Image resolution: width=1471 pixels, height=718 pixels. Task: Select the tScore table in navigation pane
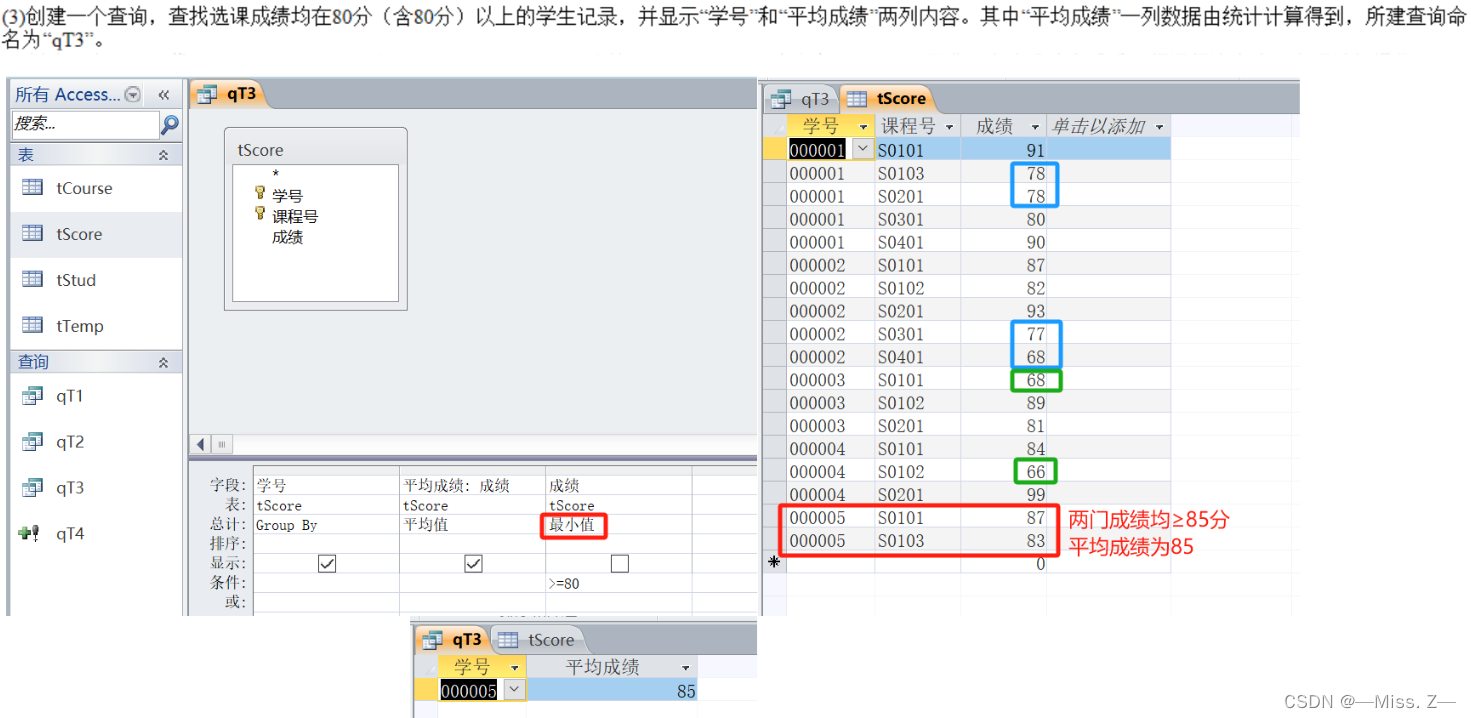(96, 234)
